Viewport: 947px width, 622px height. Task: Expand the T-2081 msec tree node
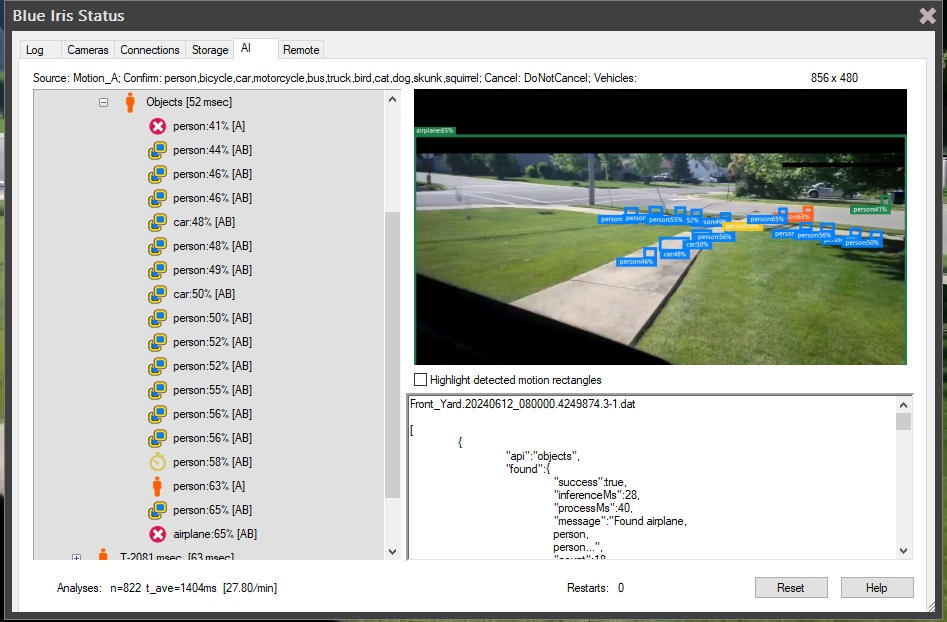76,557
